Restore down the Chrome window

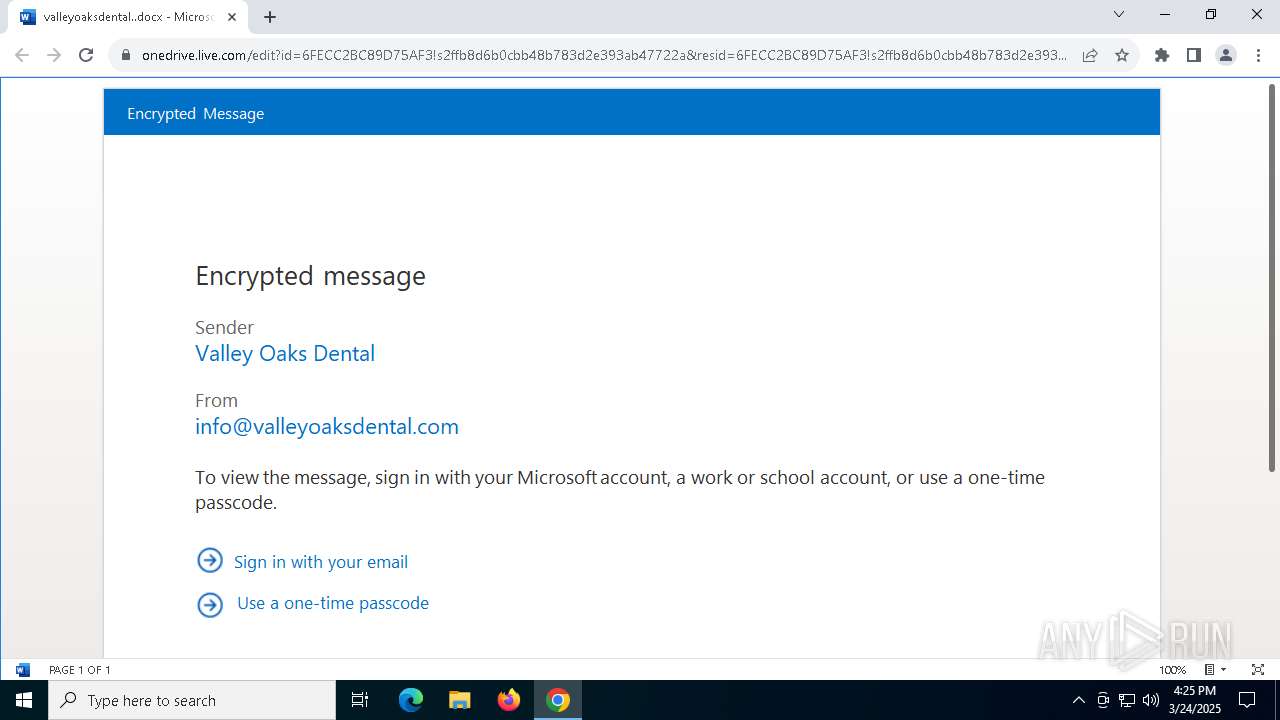click(x=1211, y=14)
